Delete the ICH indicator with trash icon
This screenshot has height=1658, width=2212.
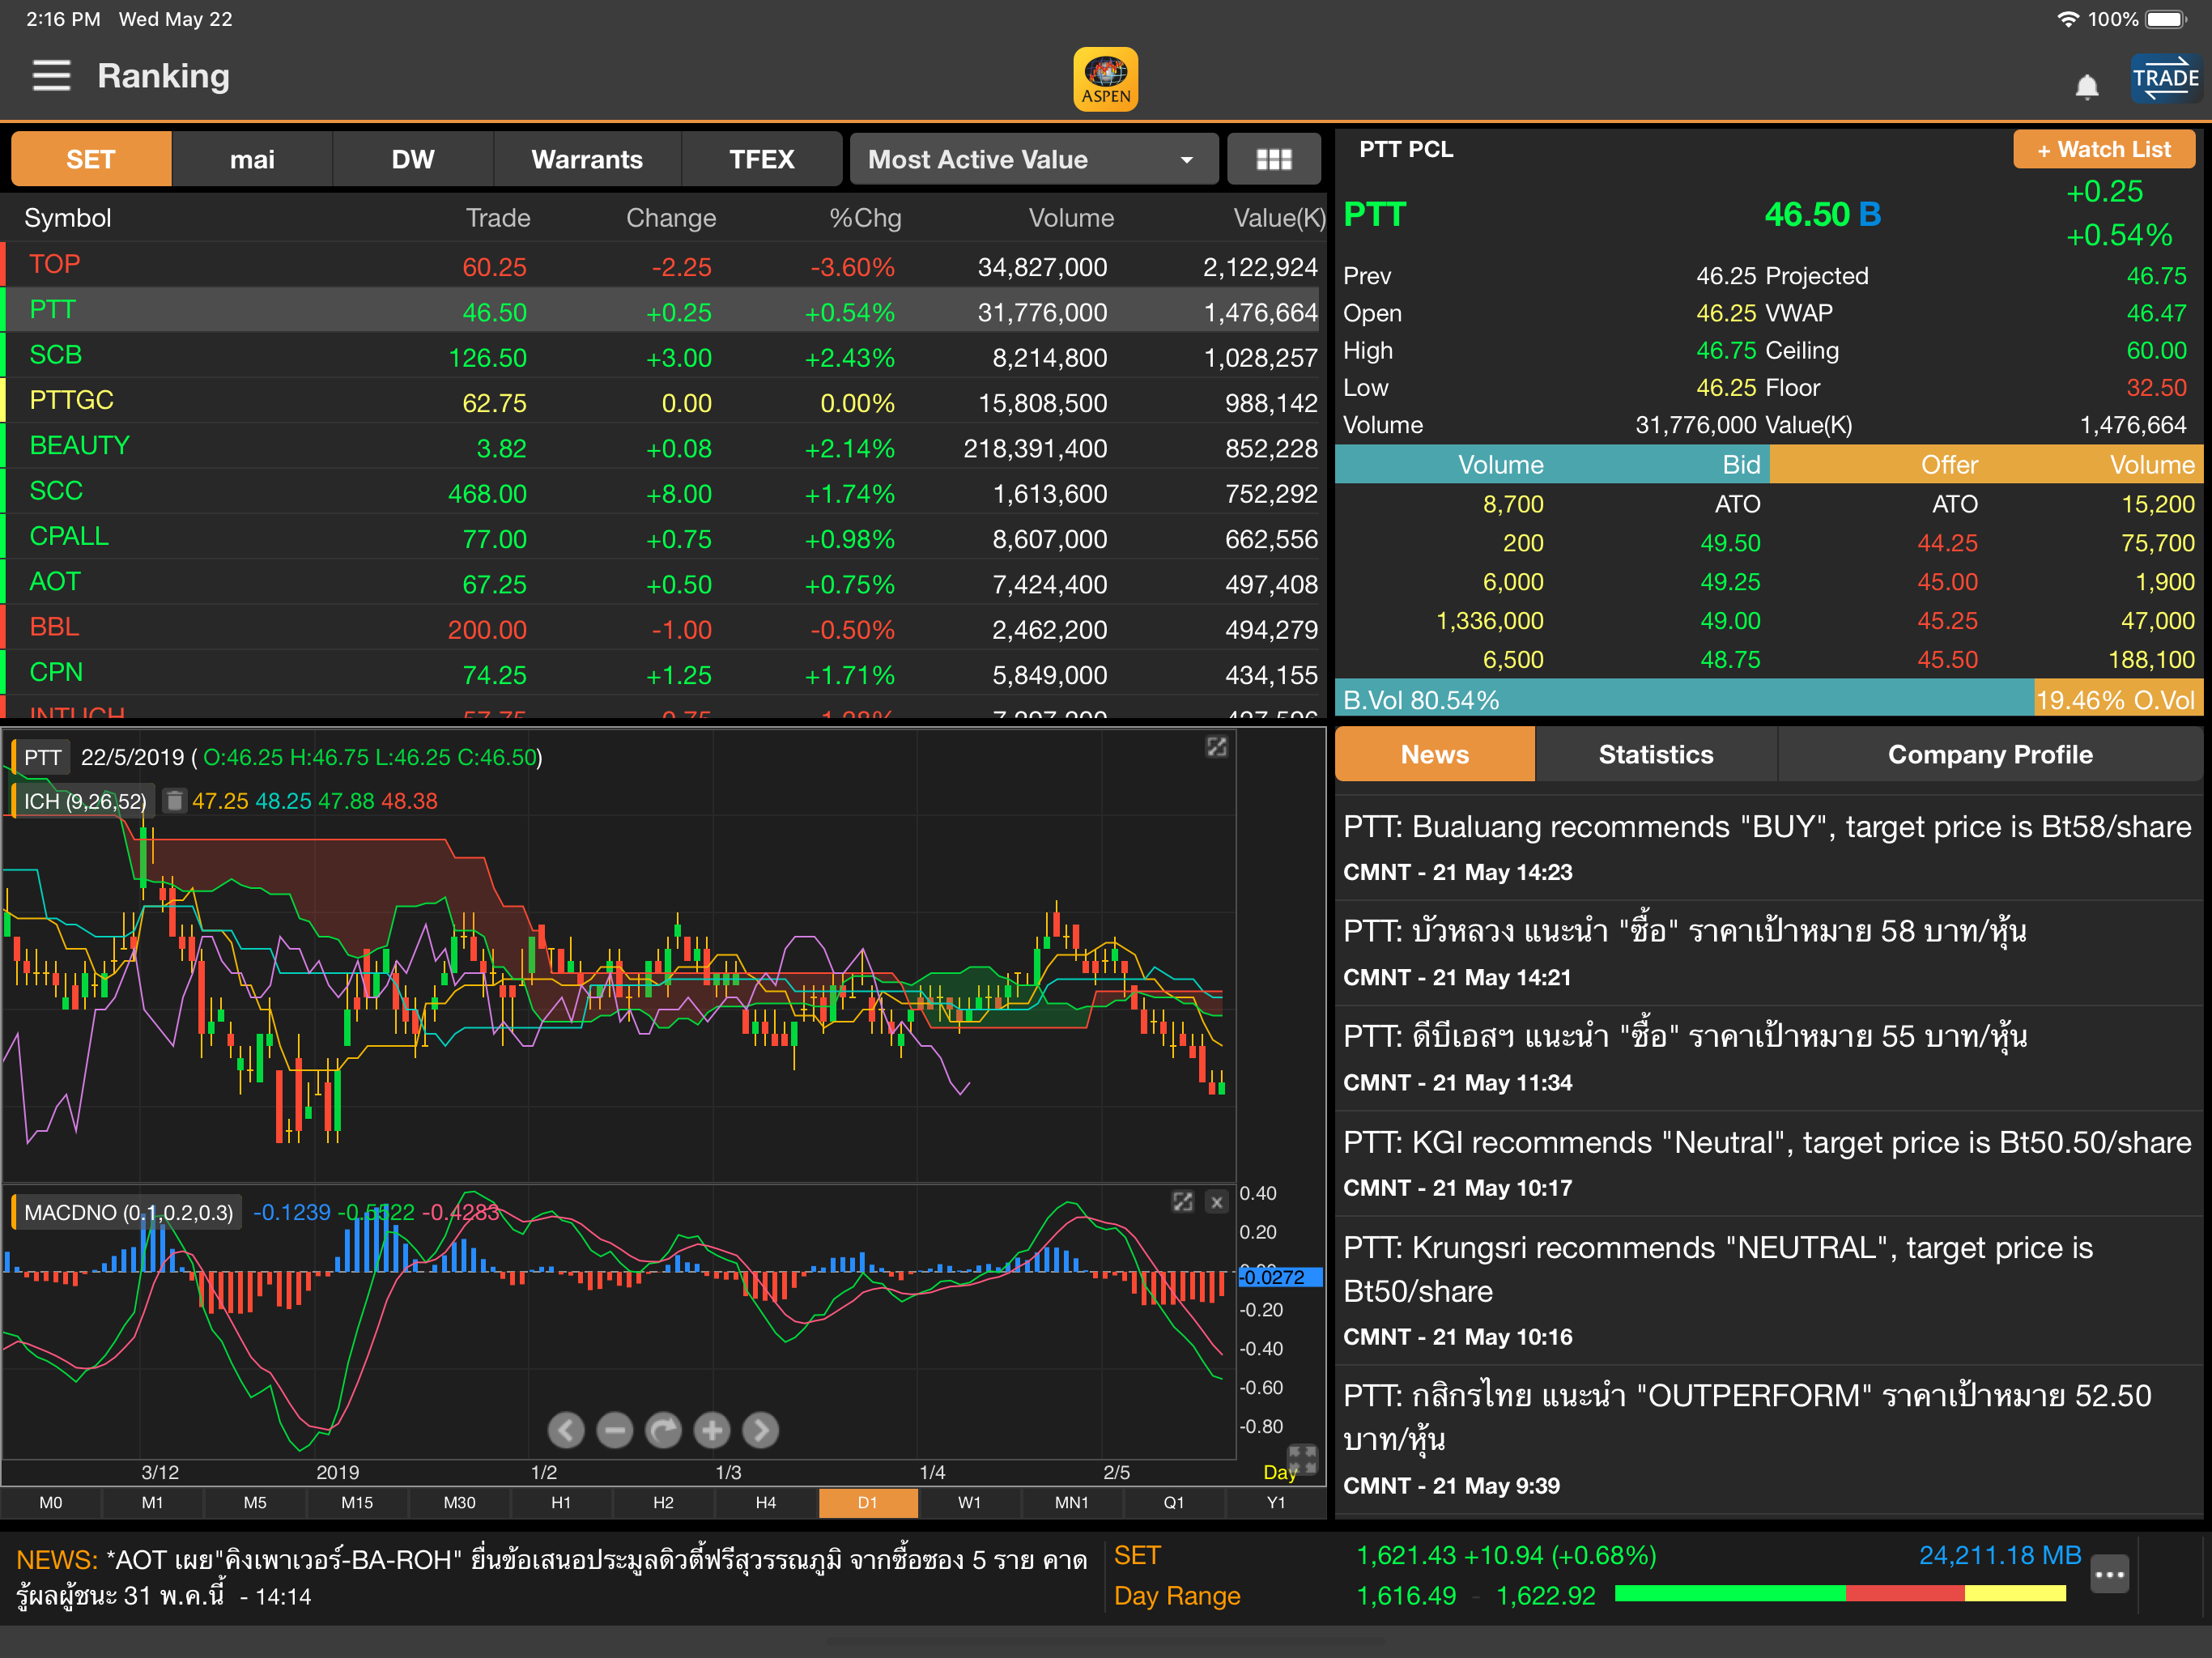(174, 801)
